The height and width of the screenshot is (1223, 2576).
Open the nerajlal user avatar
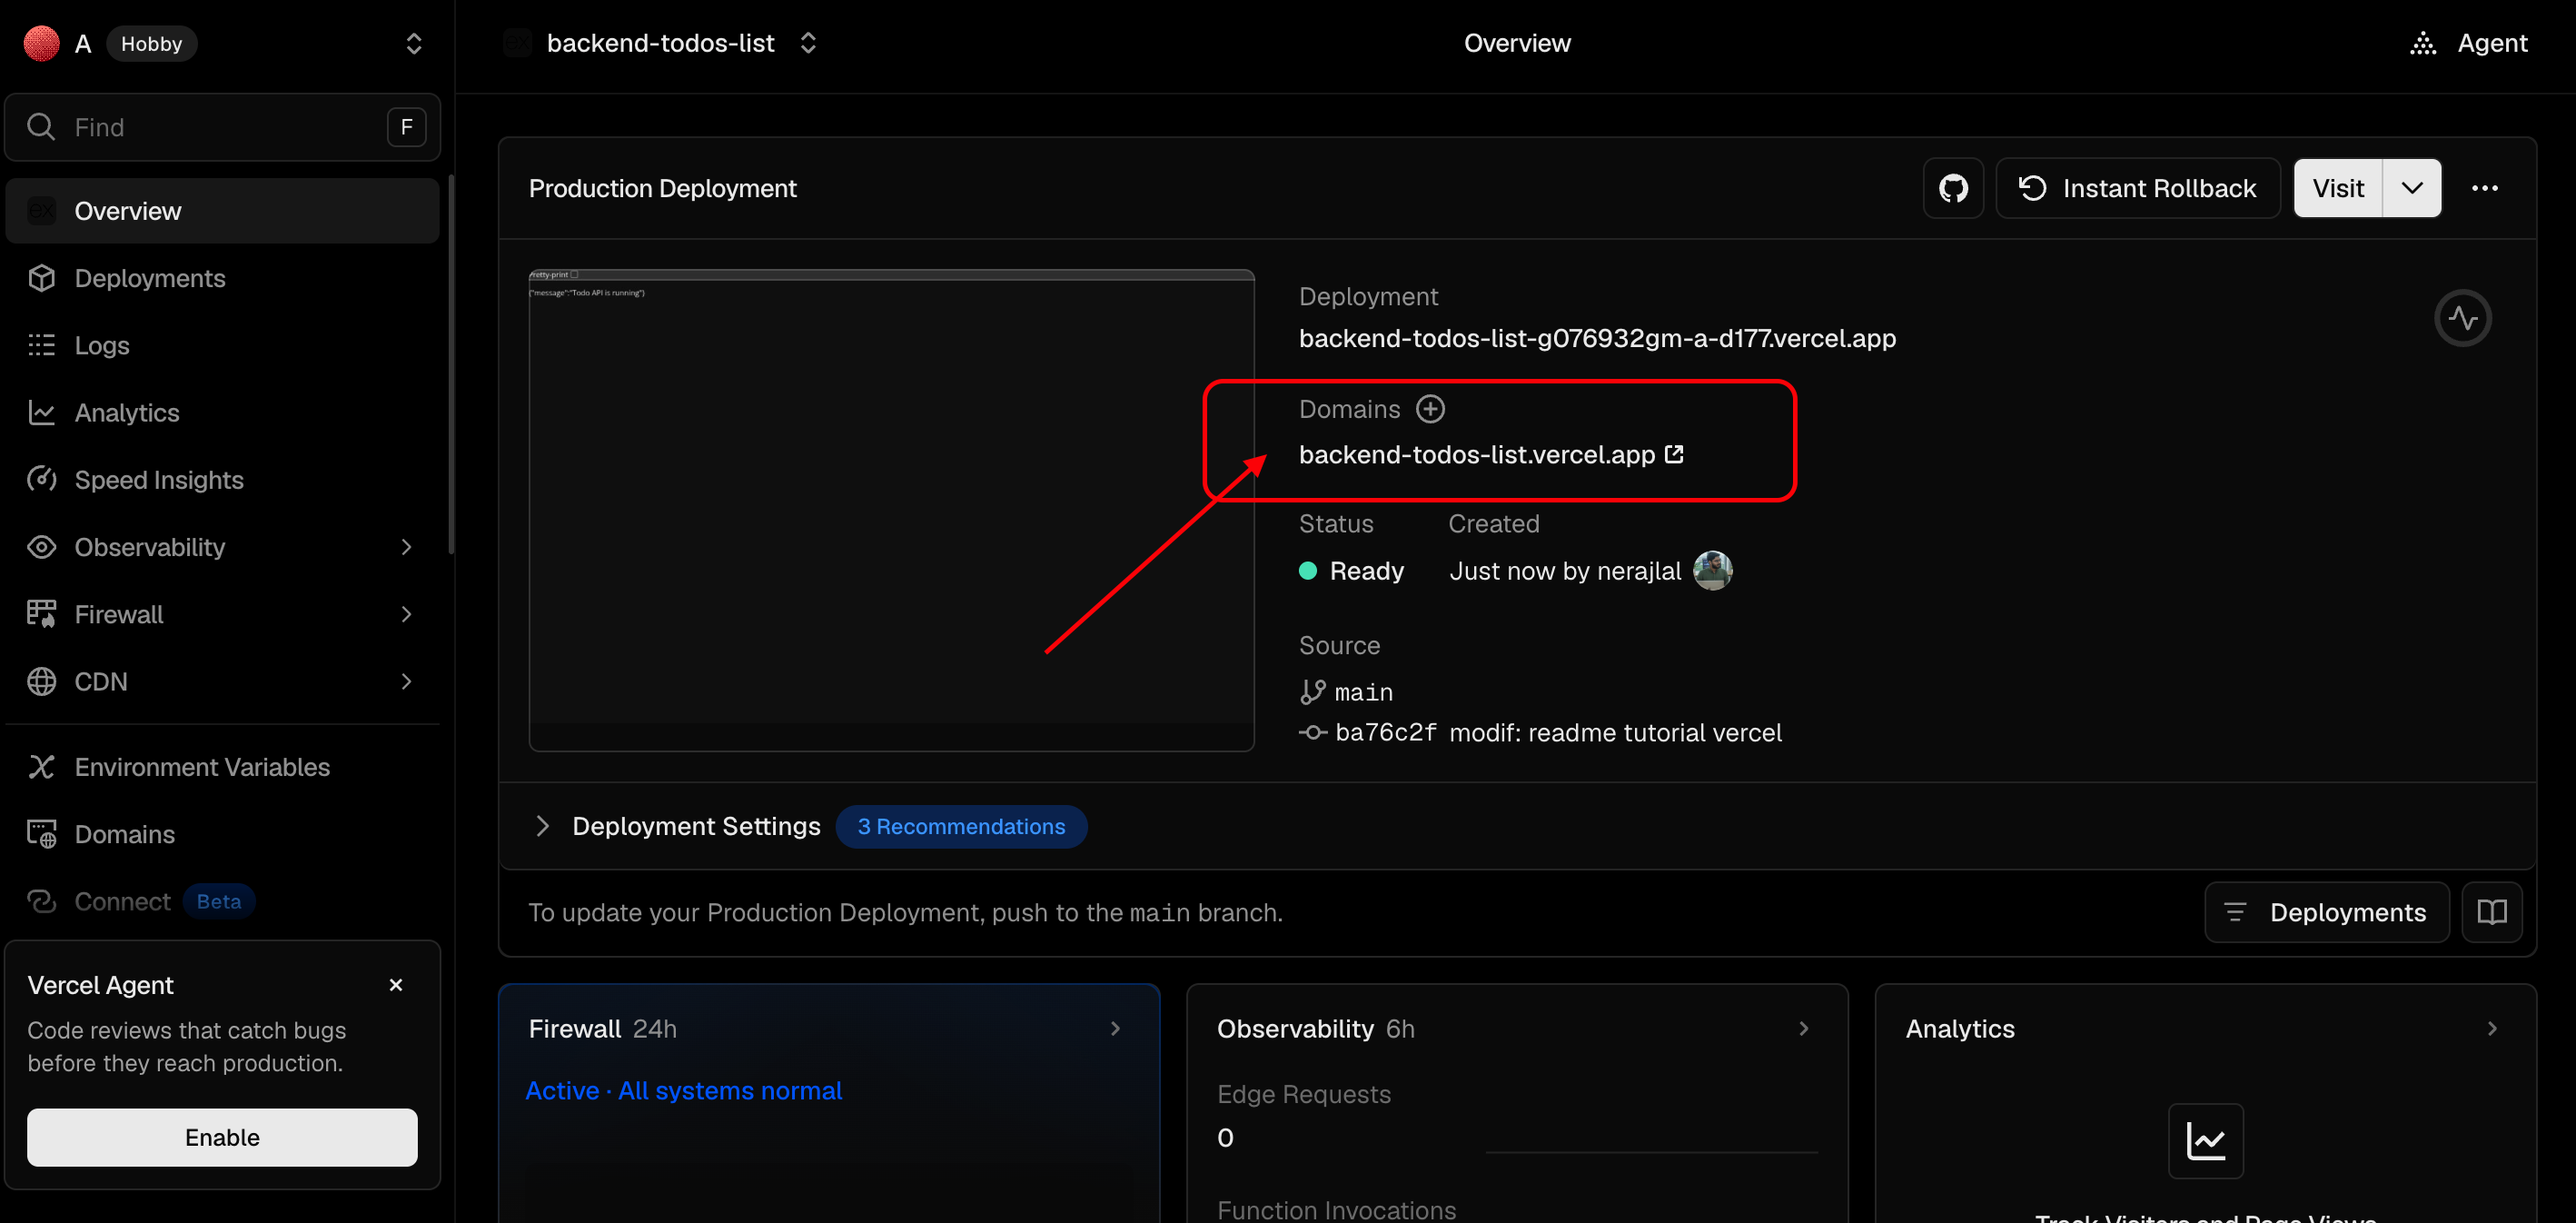coord(1712,570)
